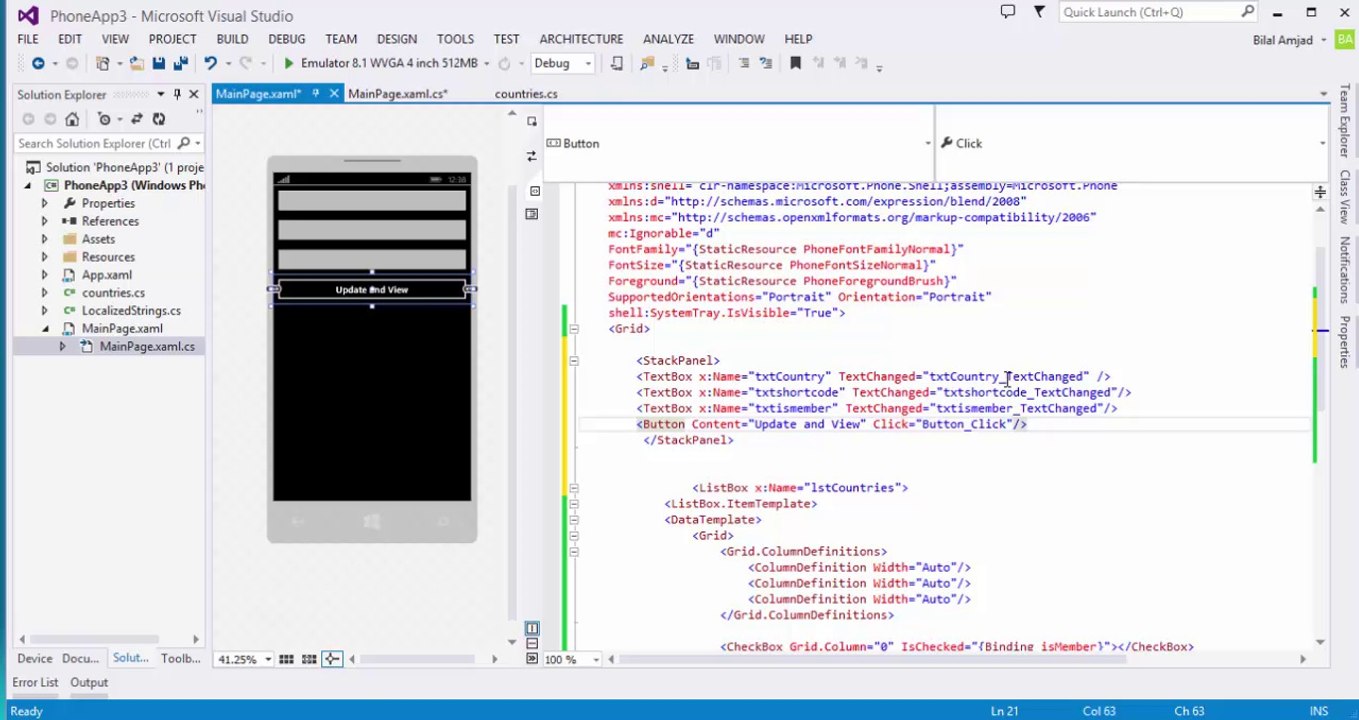Open the BUILD menu
This screenshot has height=720, width=1359.
point(232,39)
